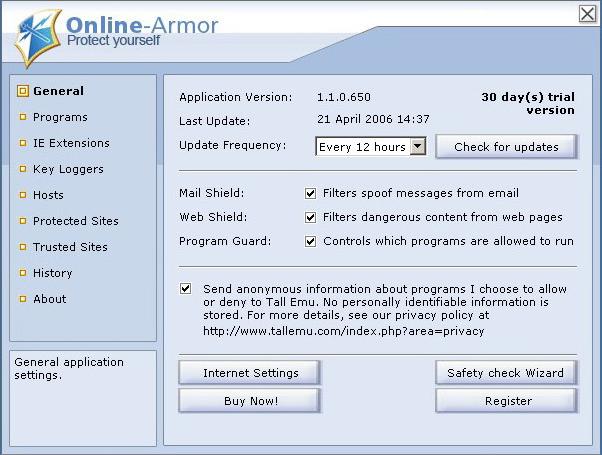Click the Mail Shield label
Image resolution: width=602 pixels, height=455 pixels.
pos(212,193)
